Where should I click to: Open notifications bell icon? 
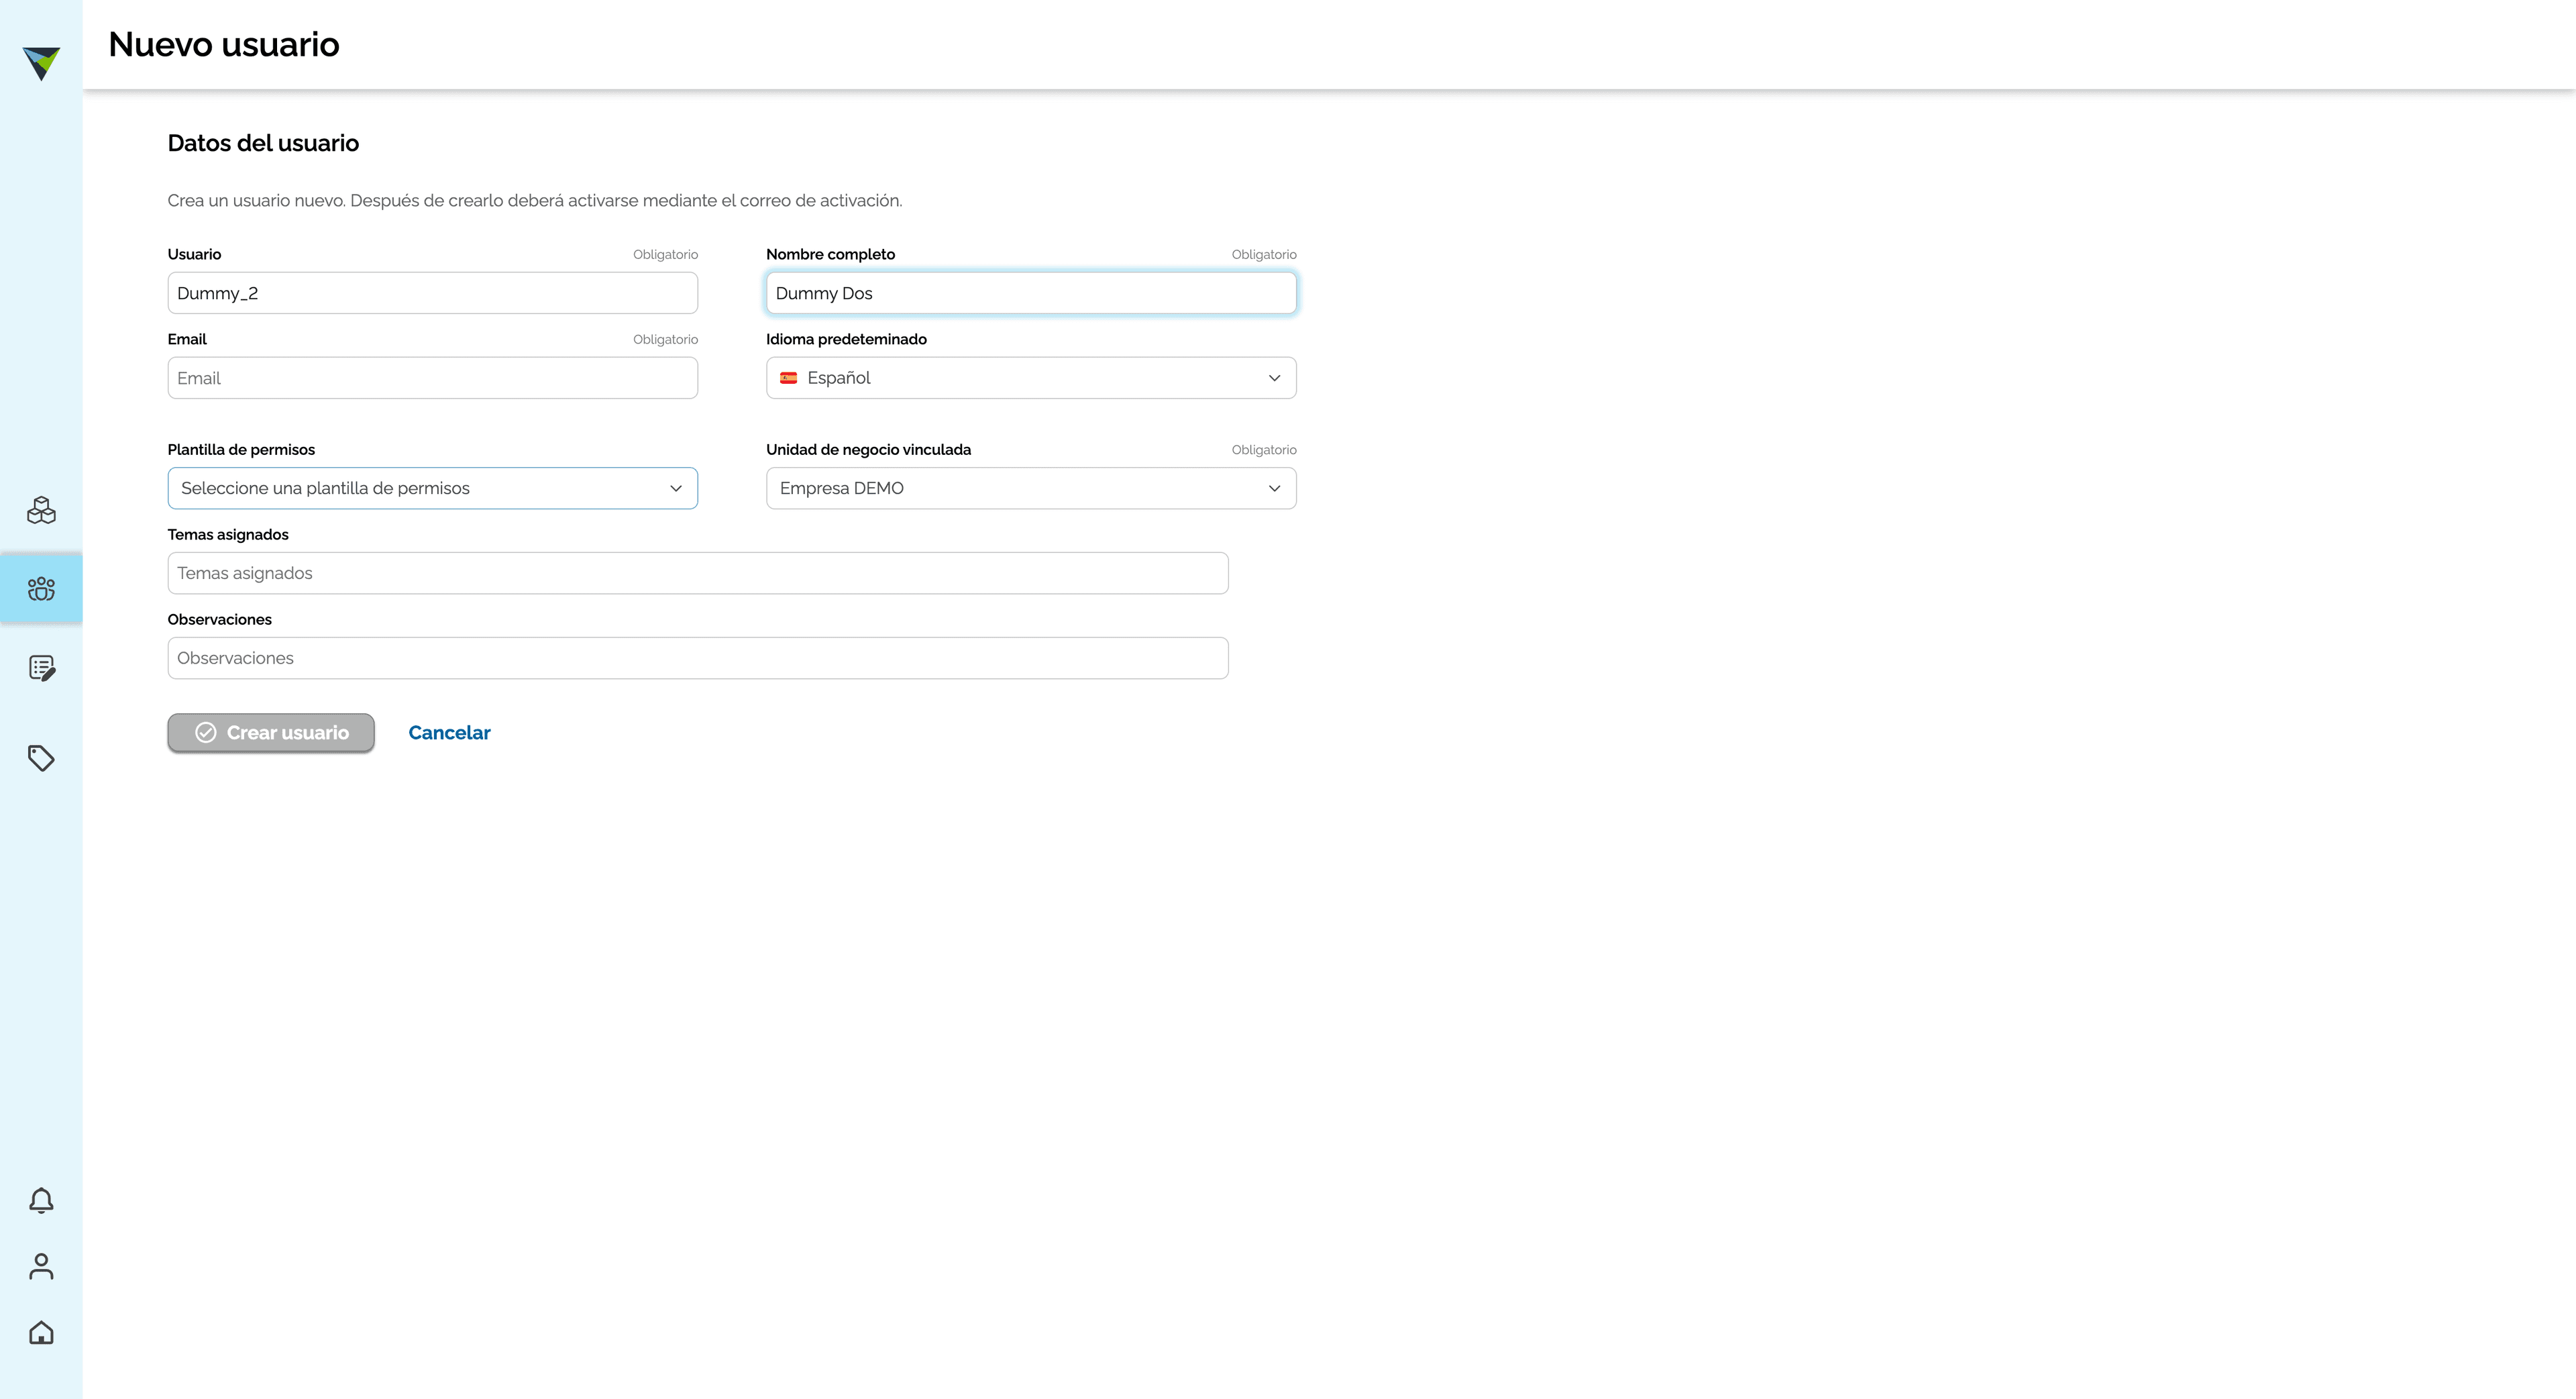(x=41, y=1200)
